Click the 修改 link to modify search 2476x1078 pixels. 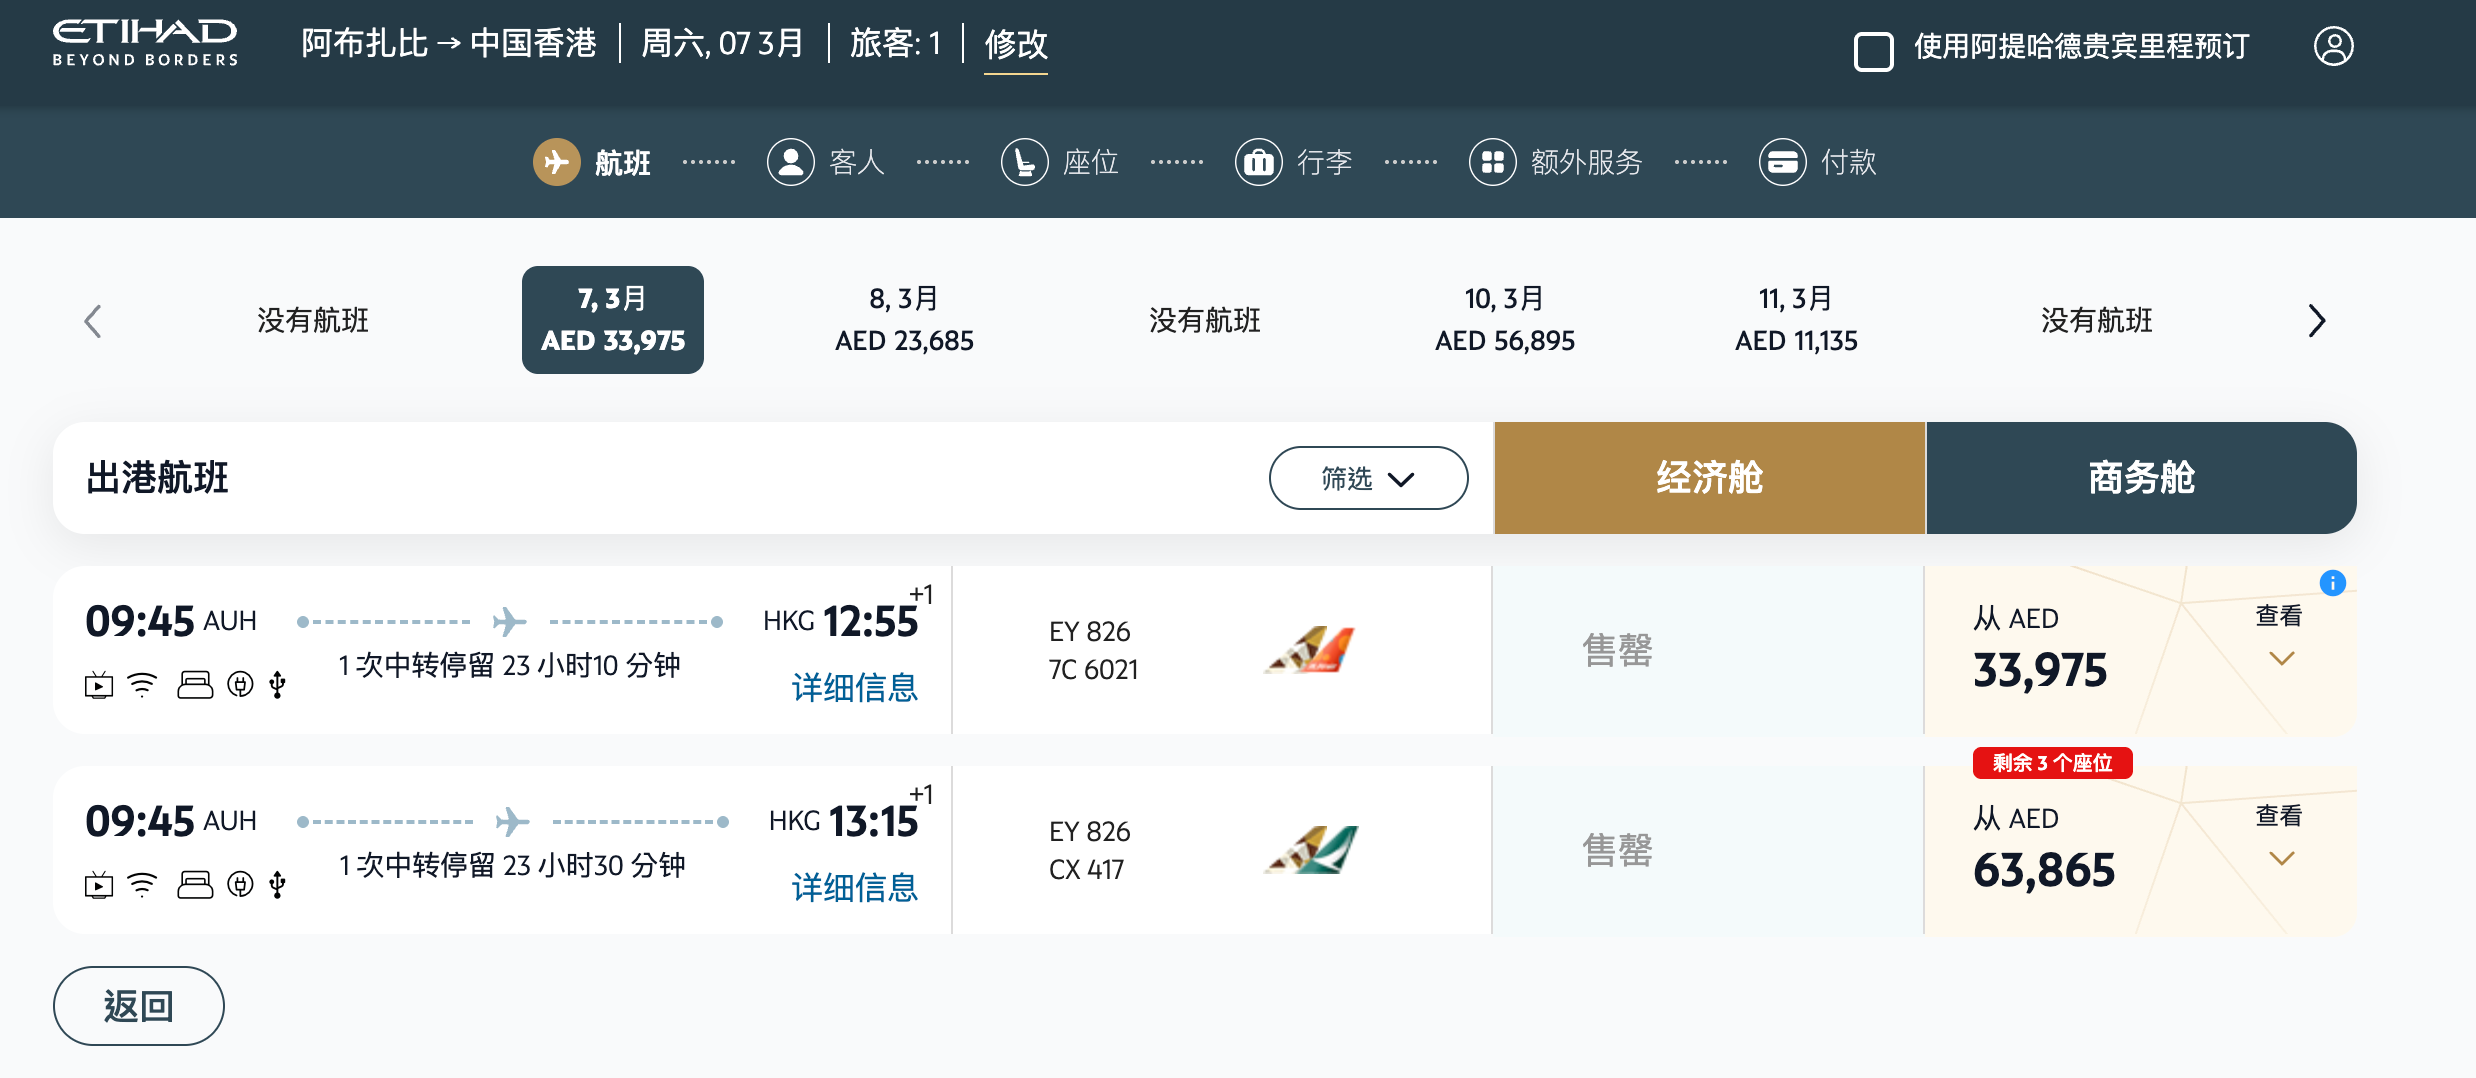(x=1015, y=44)
